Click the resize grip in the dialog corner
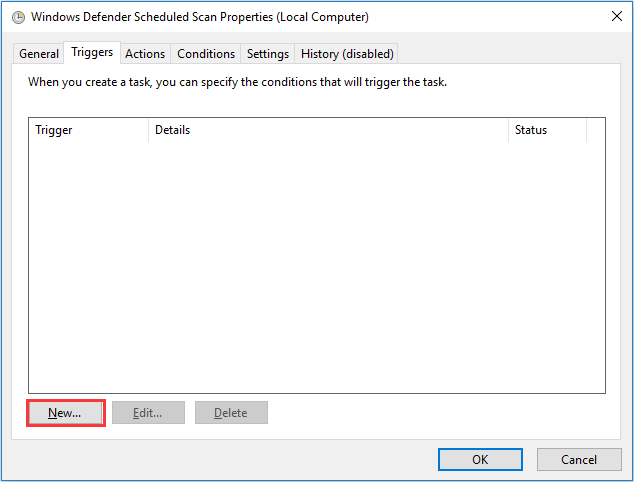Image resolution: width=634 pixels, height=482 pixels. [x=627, y=475]
